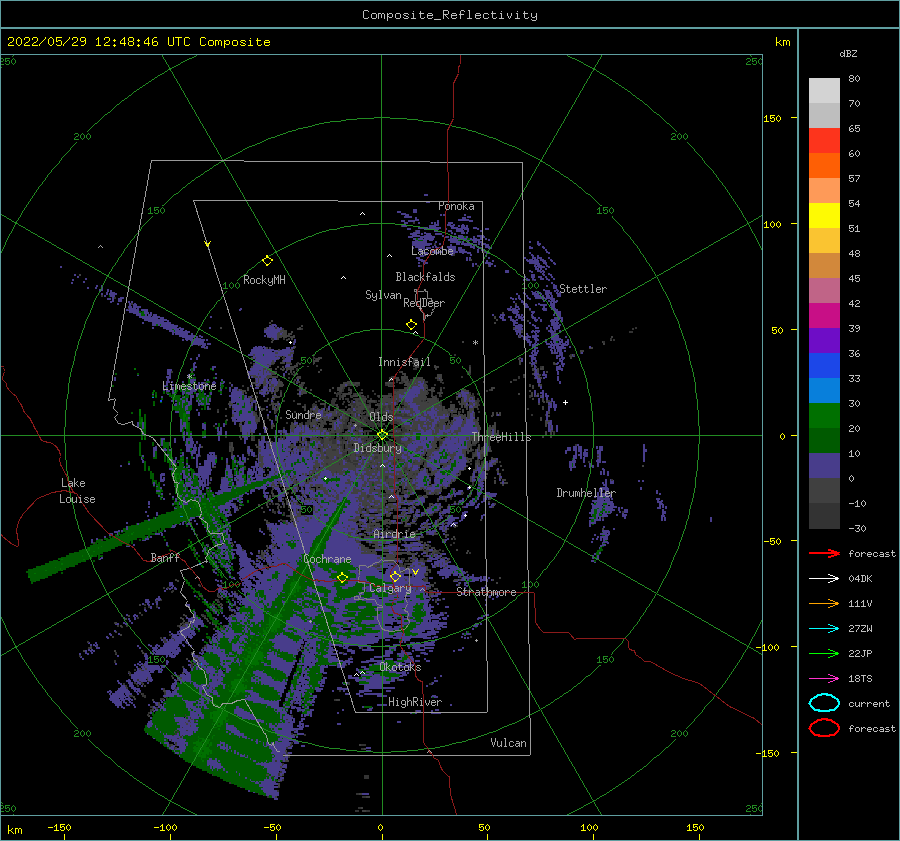Click the Lake Louise label

(x=77, y=491)
